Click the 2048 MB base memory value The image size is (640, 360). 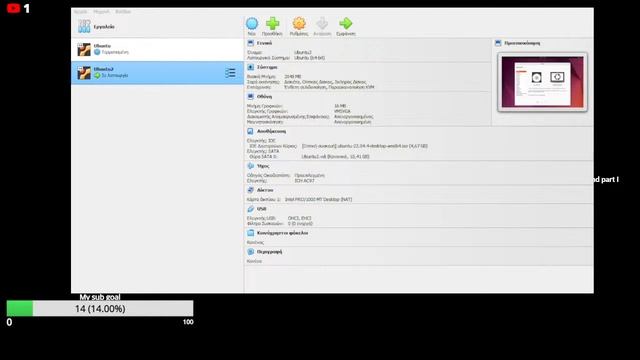293,76
